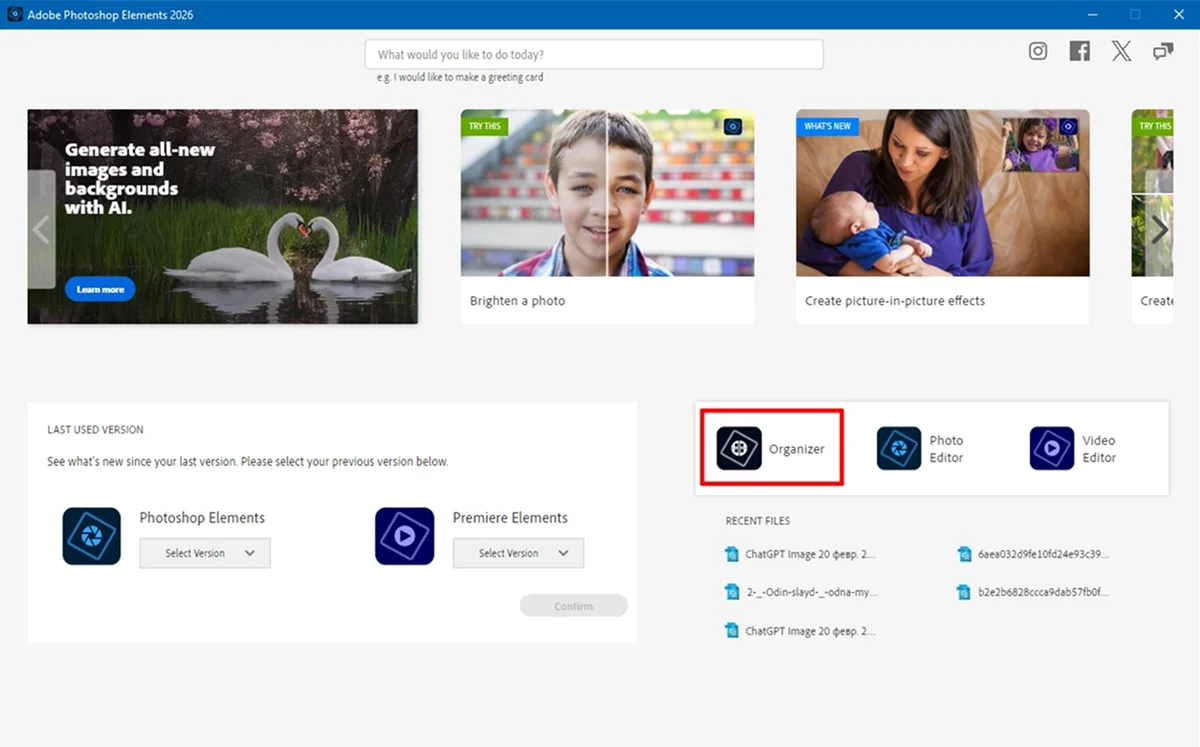
Task: Click Photo Editor badge on picture-in-picture card
Action: point(1068,126)
